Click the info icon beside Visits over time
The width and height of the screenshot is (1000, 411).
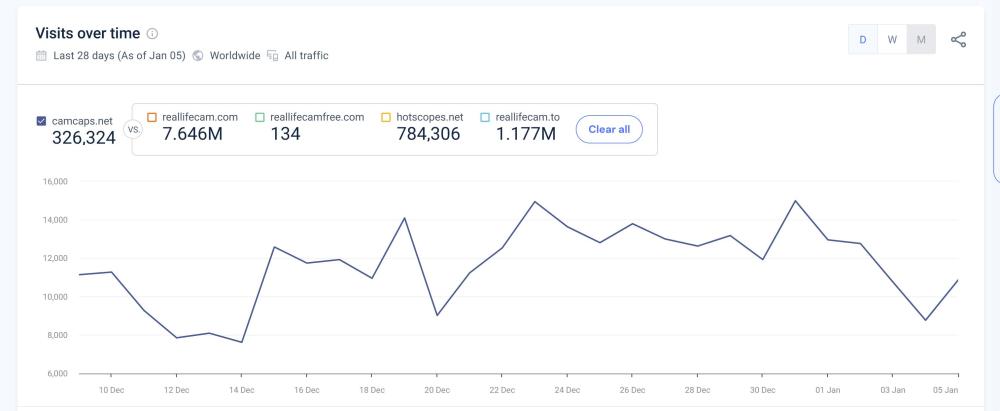tap(150, 34)
